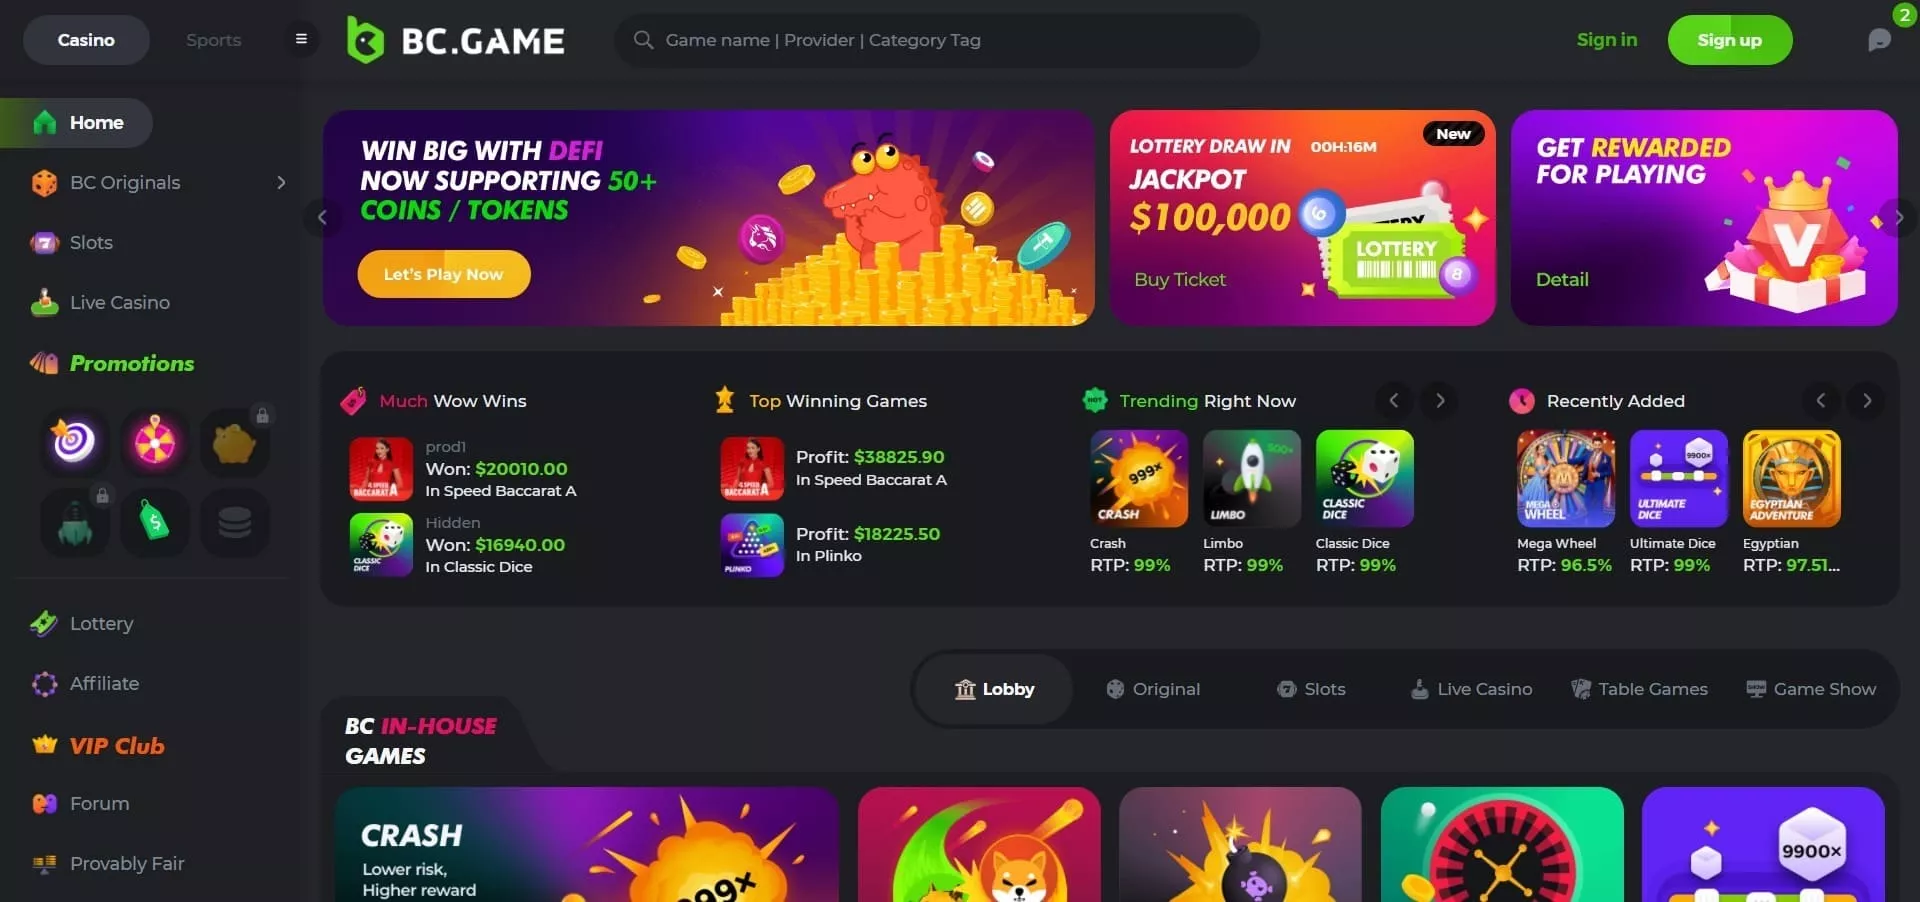Viewport: 1920px width, 902px height.
Task: Select the Original games tab
Action: 1153,689
